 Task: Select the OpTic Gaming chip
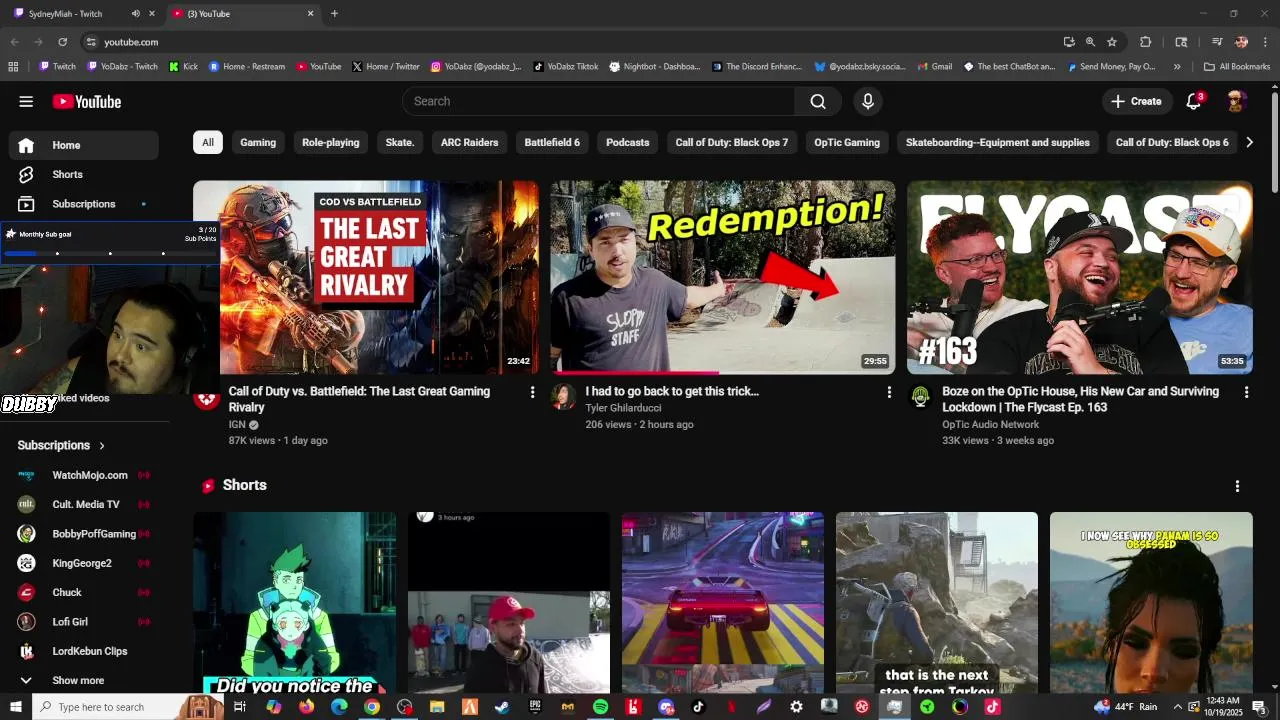[x=847, y=142]
